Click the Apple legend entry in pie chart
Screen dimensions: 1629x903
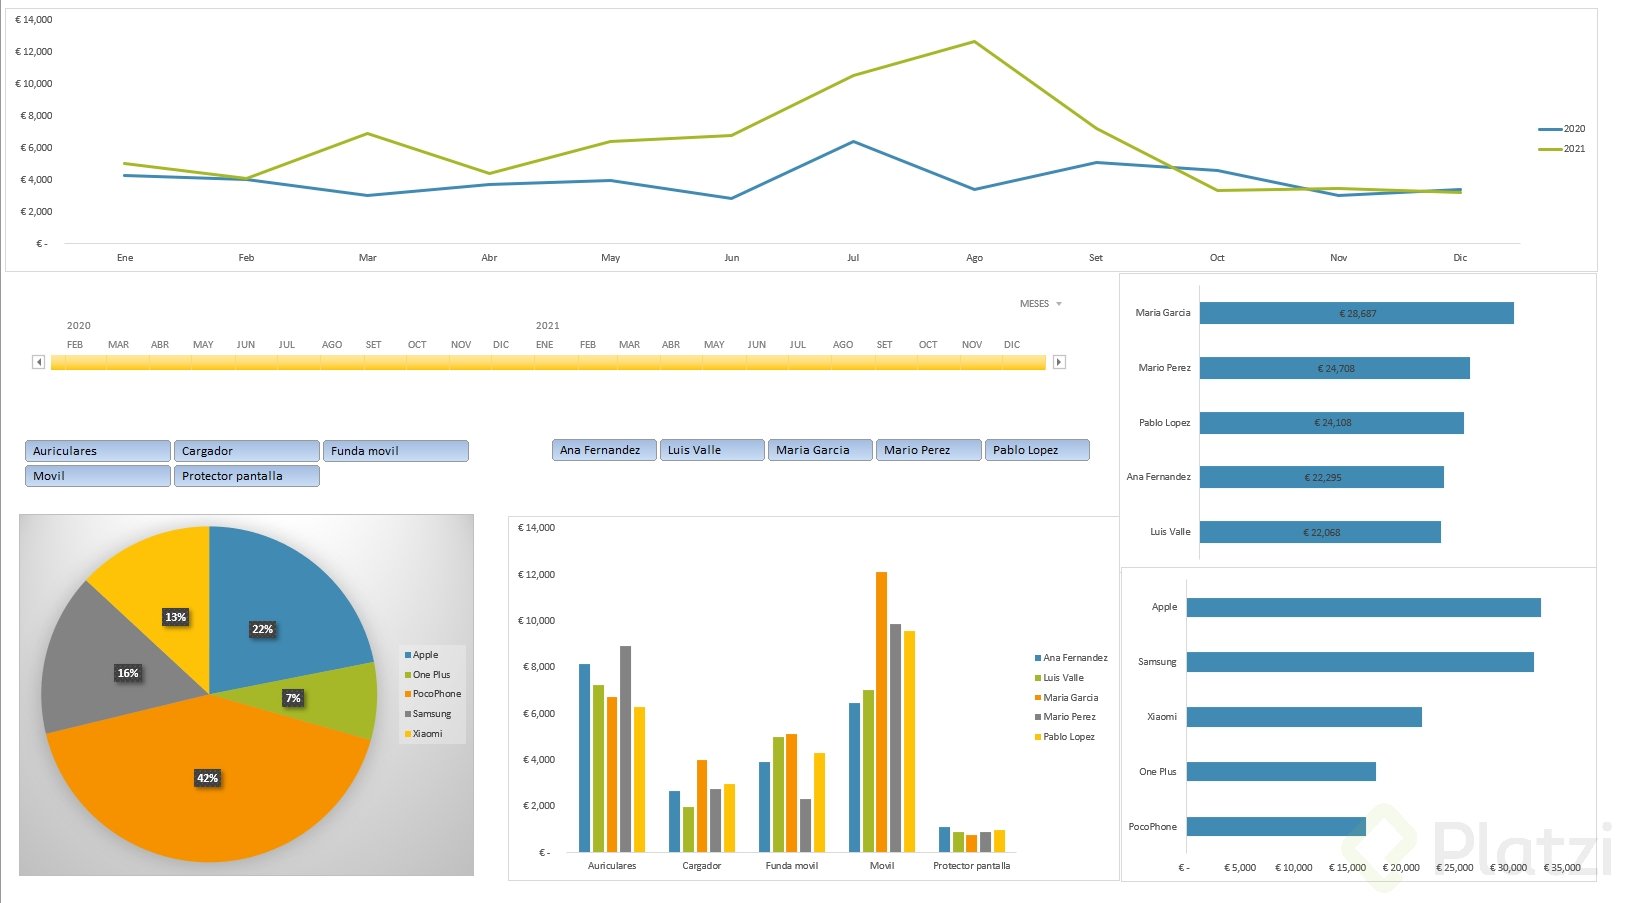coord(421,655)
